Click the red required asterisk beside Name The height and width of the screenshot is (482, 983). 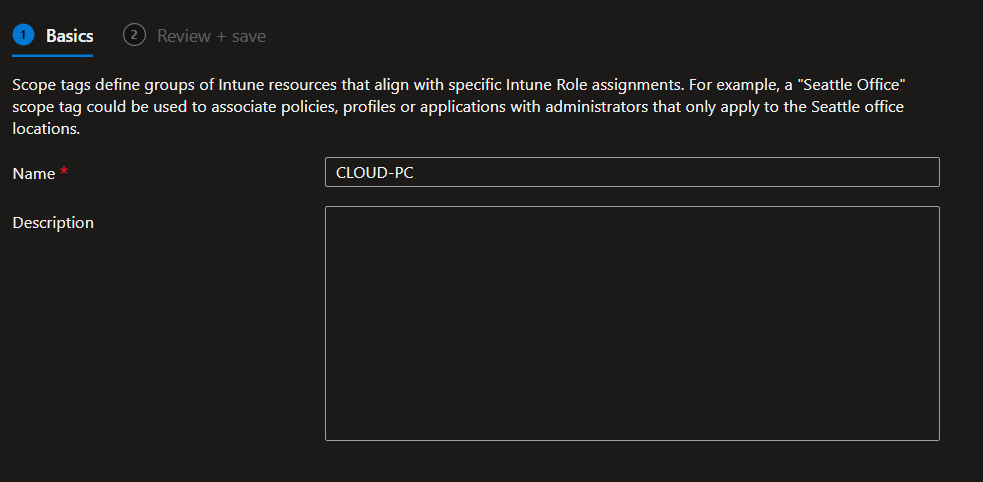click(x=64, y=172)
